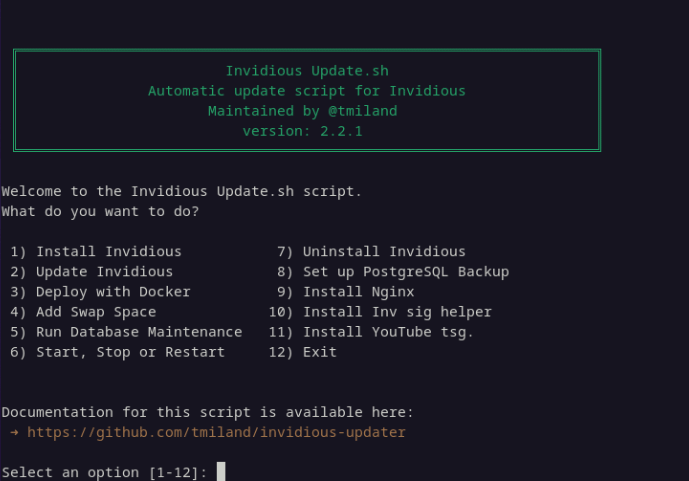Select menu option 12) Exit
The height and width of the screenshot is (481, 689).
click(303, 352)
